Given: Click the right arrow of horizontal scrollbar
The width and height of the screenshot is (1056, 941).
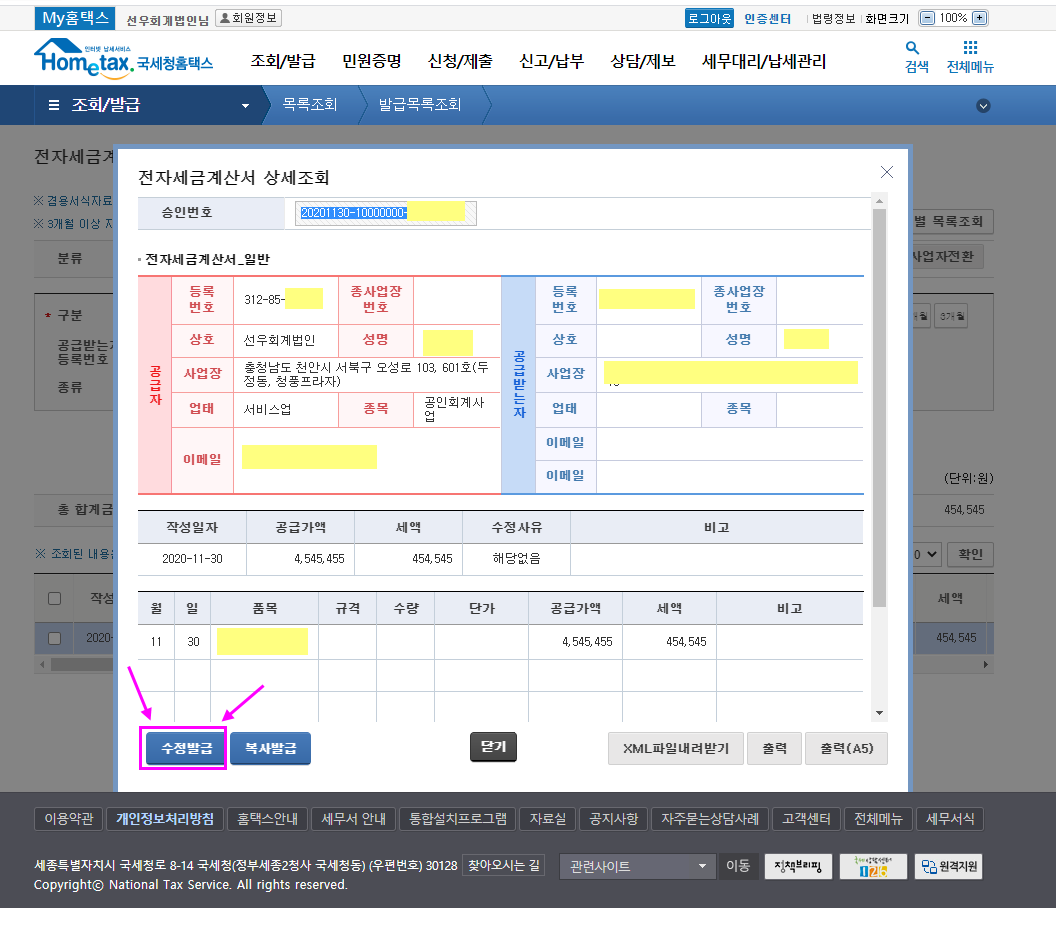Looking at the screenshot, I should [x=986, y=664].
